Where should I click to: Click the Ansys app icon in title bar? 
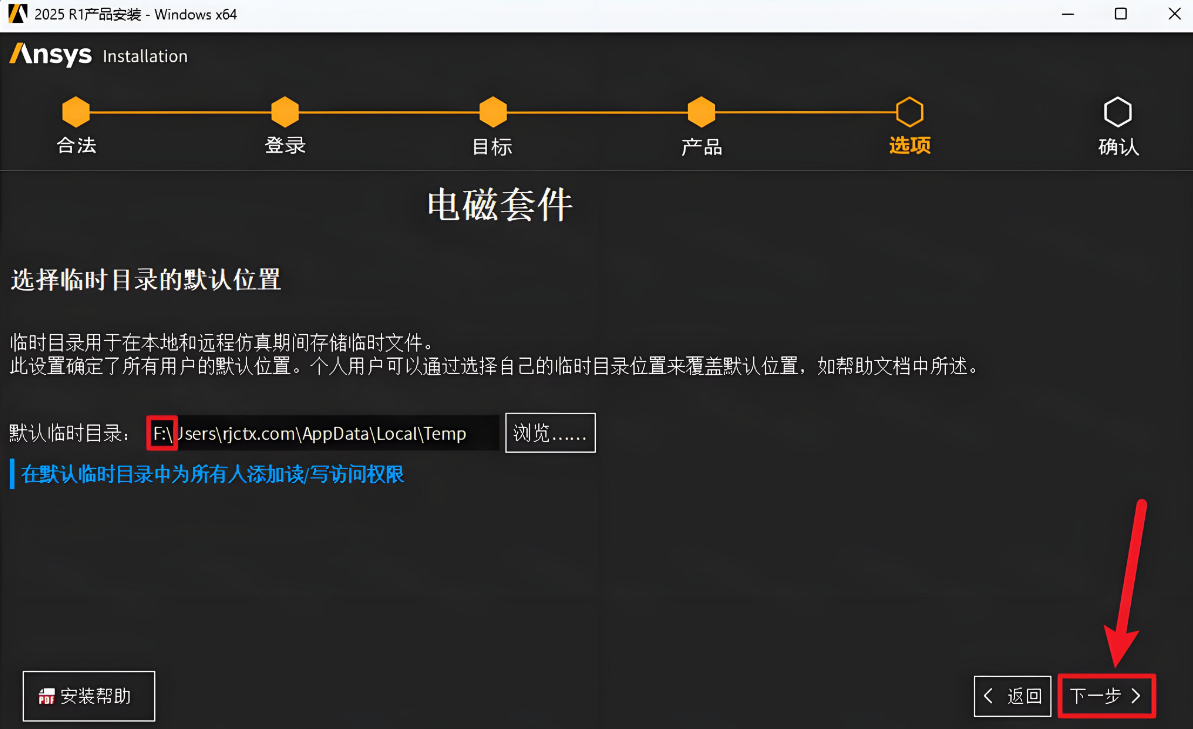click(17, 14)
